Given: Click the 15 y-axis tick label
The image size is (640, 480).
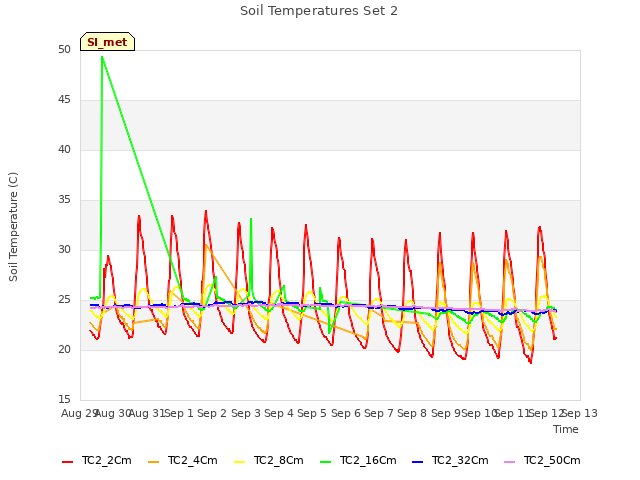Looking at the screenshot, I should coord(64,399).
